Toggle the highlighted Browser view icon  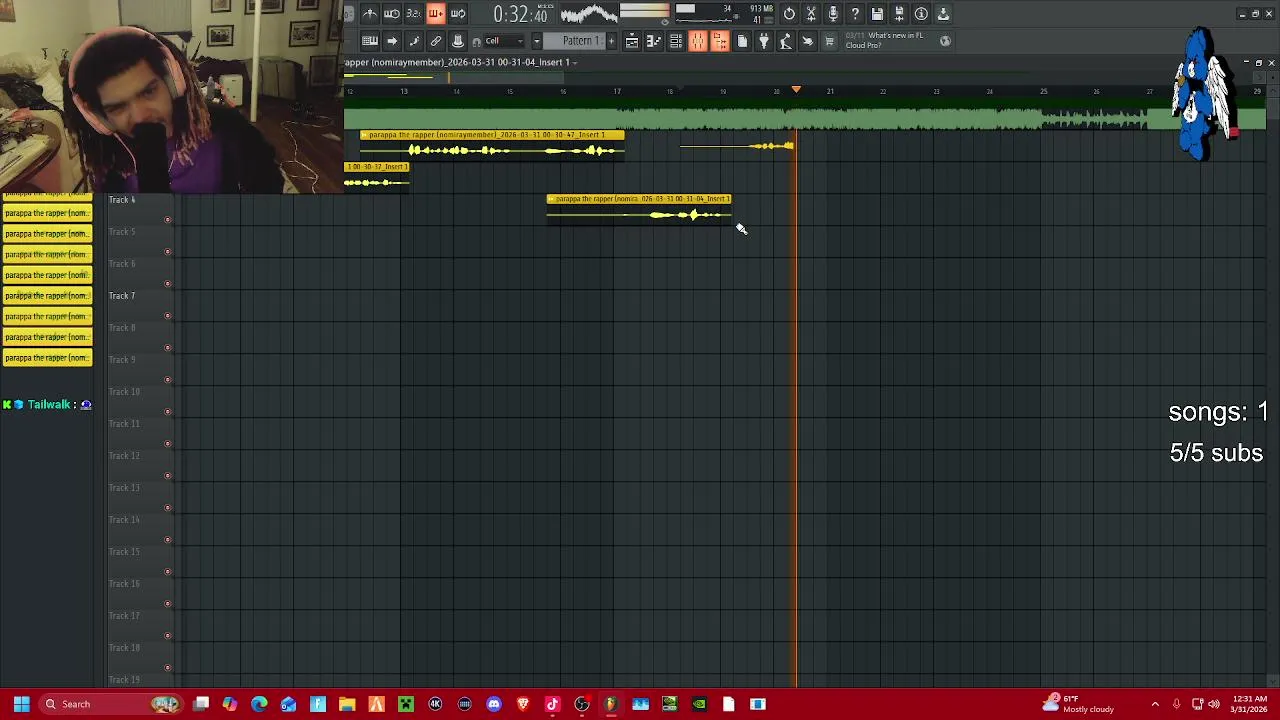point(720,41)
